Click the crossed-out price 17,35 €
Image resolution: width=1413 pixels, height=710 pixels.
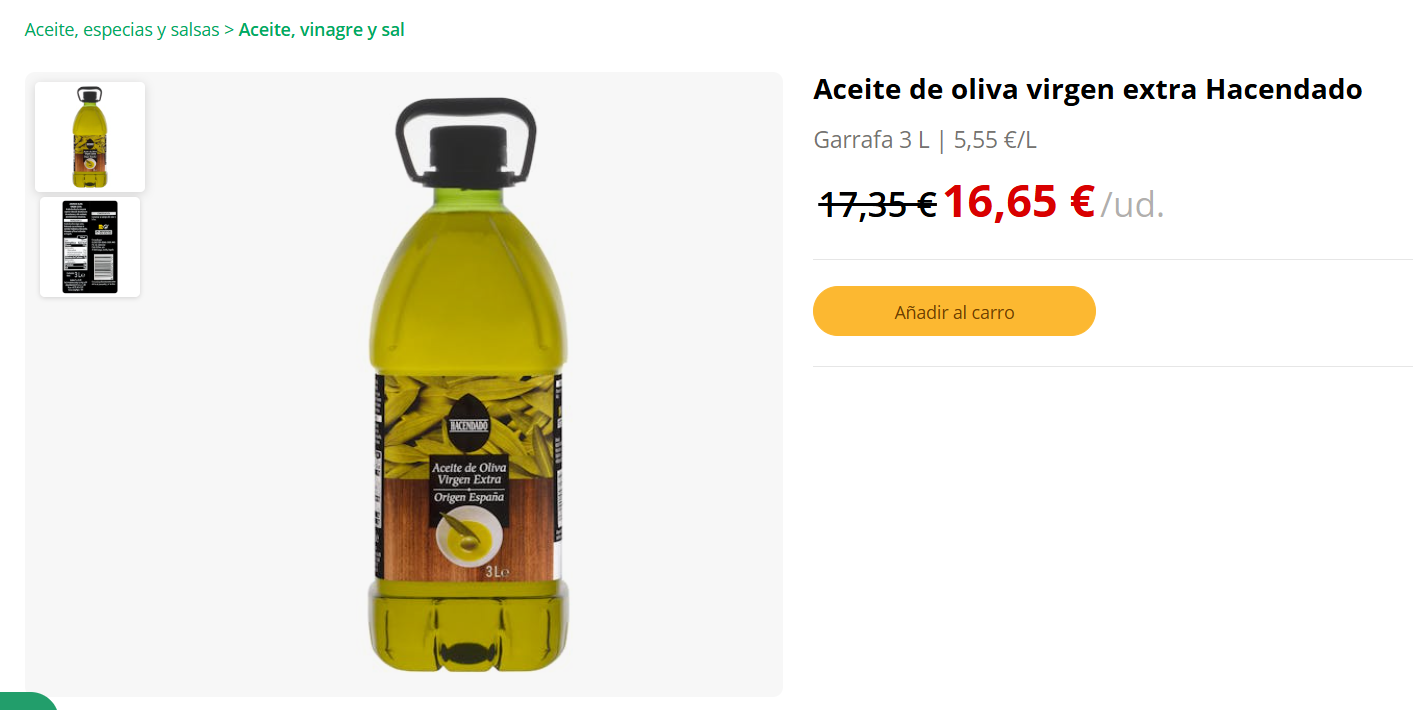coord(877,205)
